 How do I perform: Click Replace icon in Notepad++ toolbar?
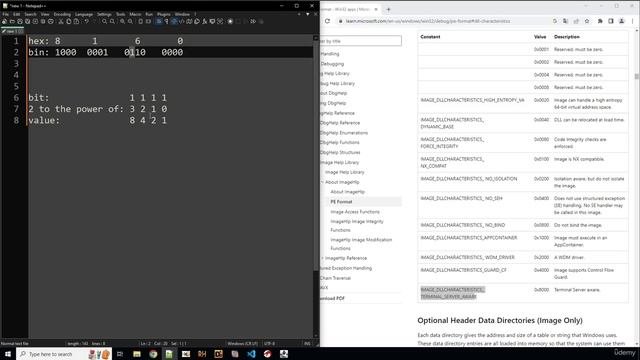point(112,22)
